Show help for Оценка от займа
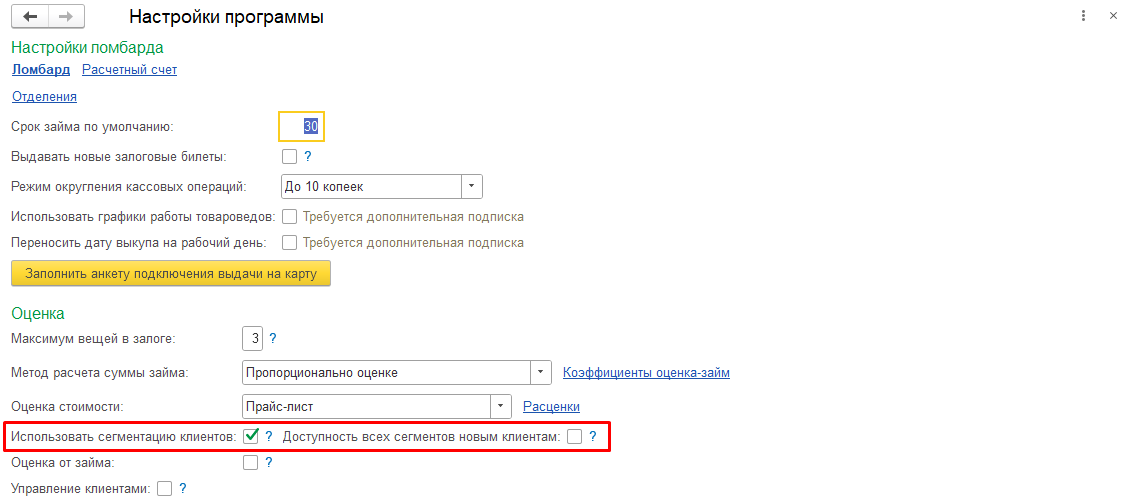Screen dimensions: 1126x503 pos(269,463)
